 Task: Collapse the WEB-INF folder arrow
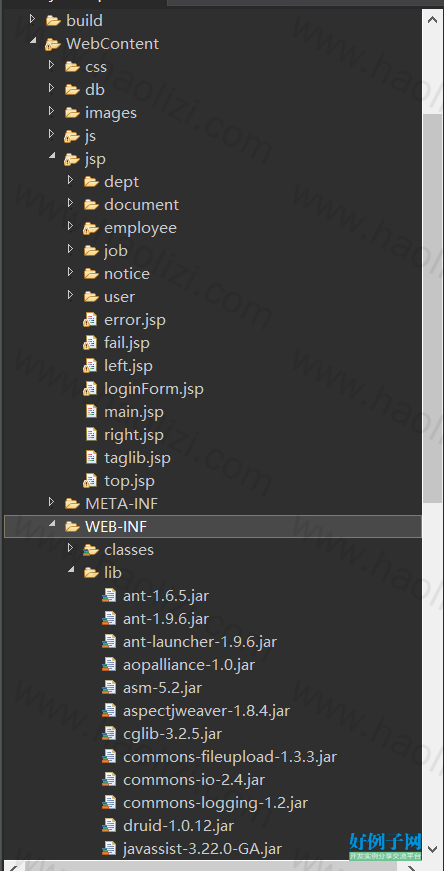[52, 524]
